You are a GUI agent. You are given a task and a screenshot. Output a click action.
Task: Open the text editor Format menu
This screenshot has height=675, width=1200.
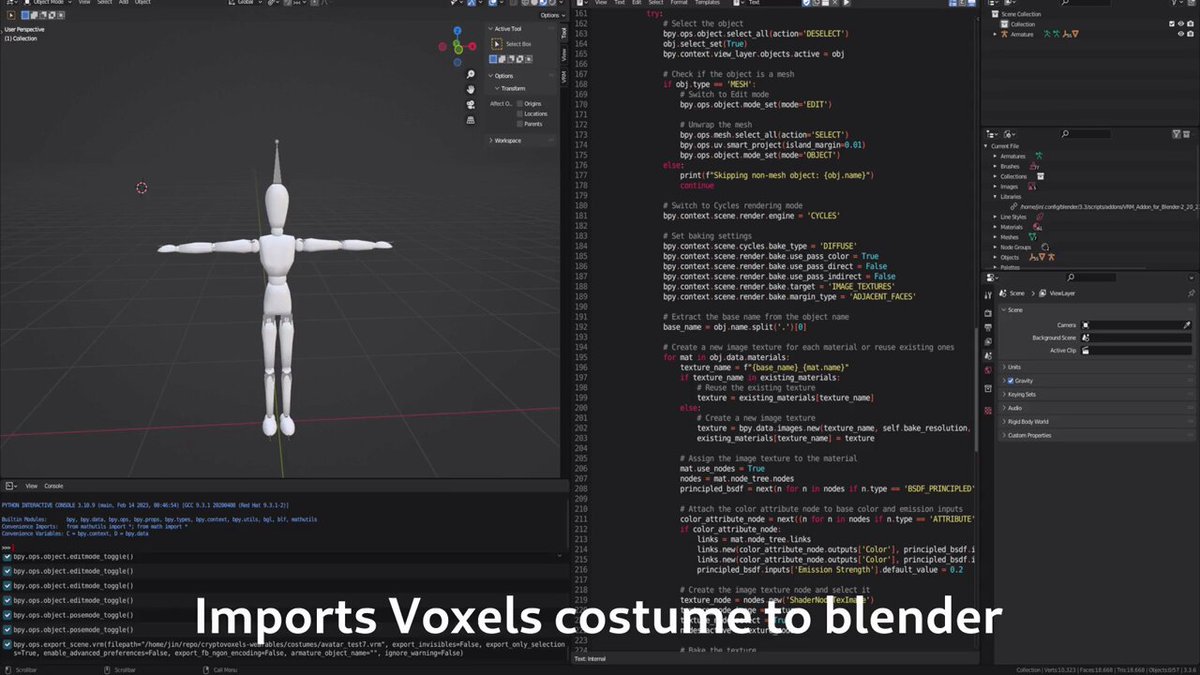pyautogui.click(x=679, y=3)
